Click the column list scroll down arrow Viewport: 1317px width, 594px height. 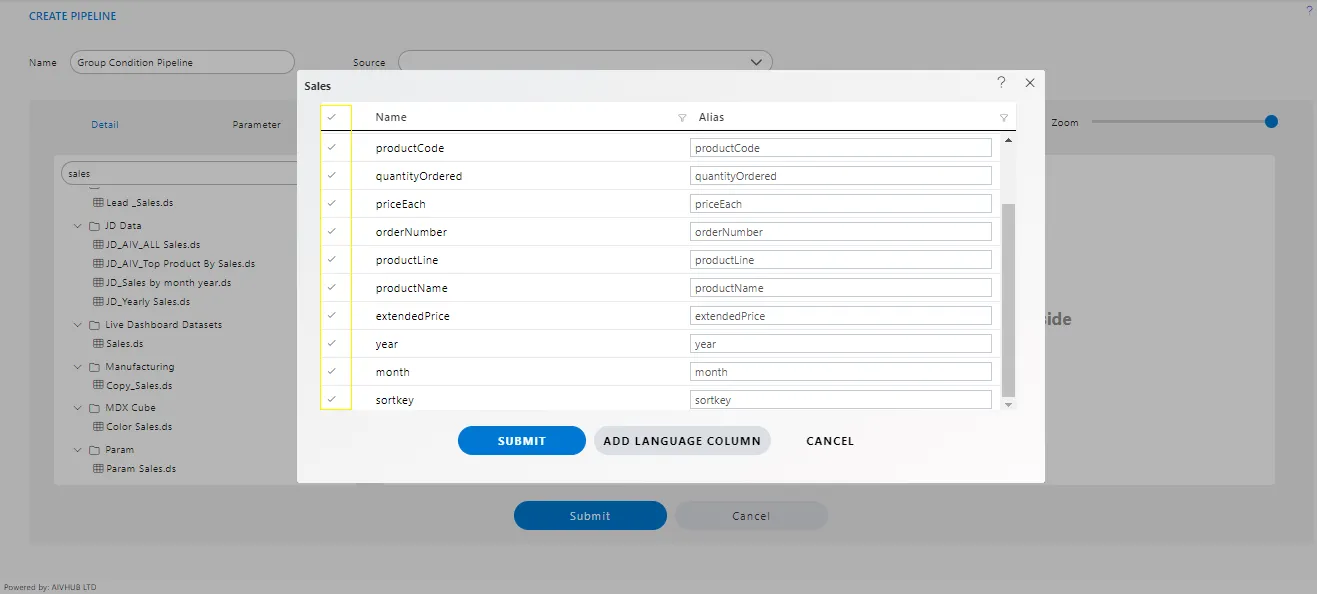[1008, 404]
